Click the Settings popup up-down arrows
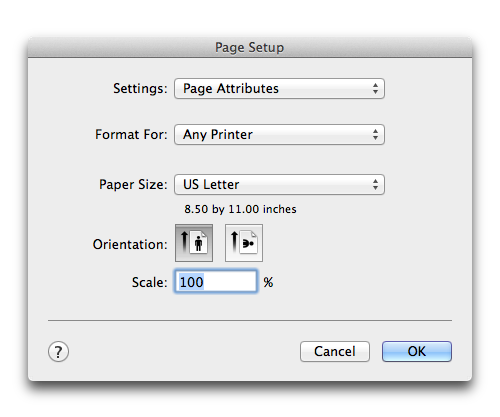 (x=375, y=89)
